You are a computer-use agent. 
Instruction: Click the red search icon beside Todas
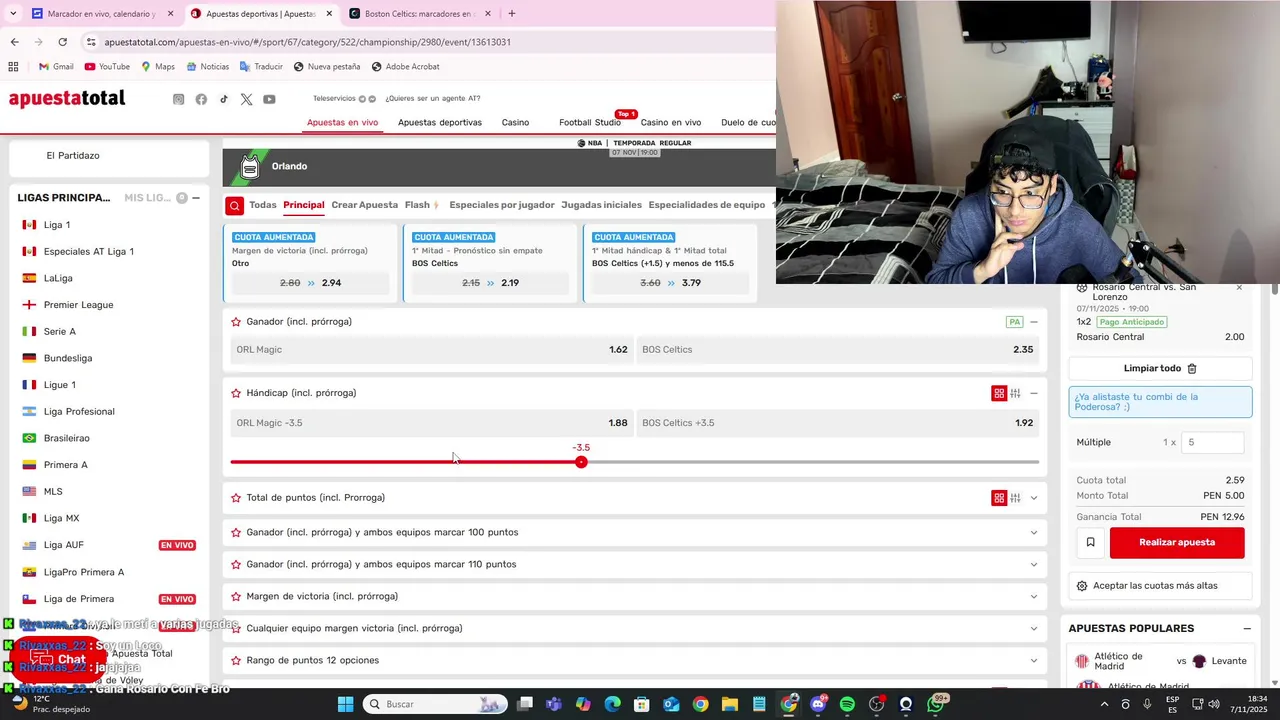(234, 206)
